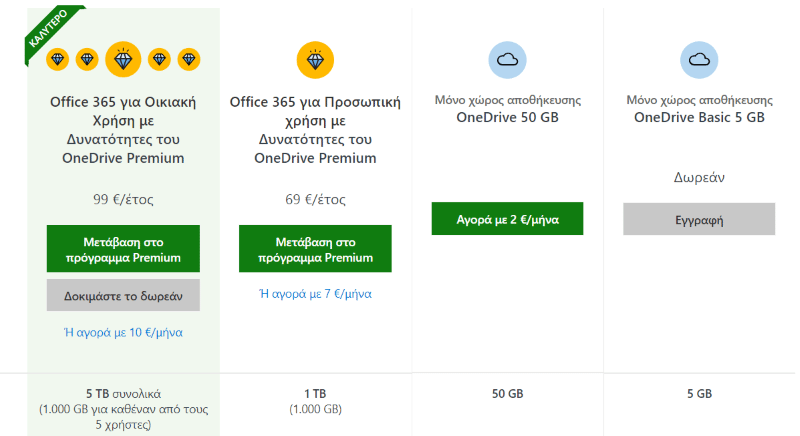The width and height of the screenshot is (800, 436).
Task: Click the rightmost small diamond icon in Home plan
Action: (x=189, y=60)
